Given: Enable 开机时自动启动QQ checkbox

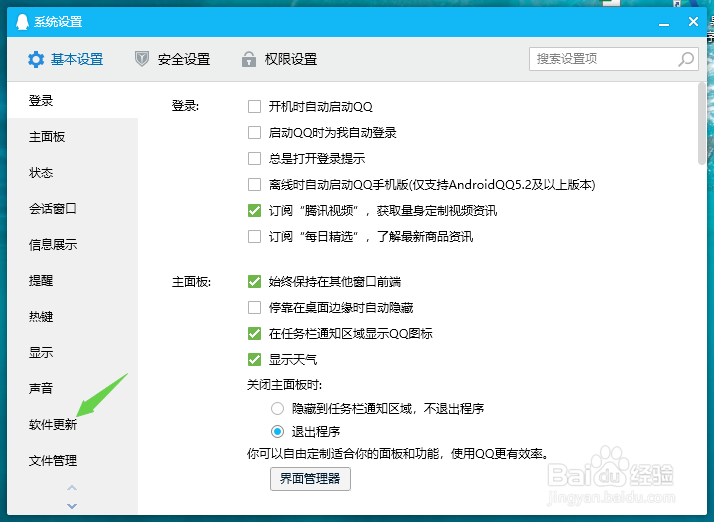Looking at the screenshot, I should 255,107.
